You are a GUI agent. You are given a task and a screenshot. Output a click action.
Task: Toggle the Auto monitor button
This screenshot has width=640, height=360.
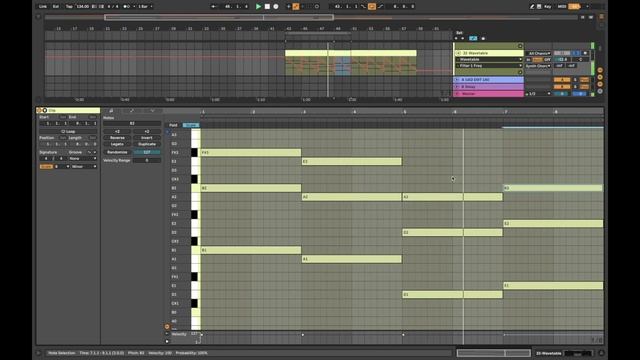pyautogui.click(x=538, y=59)
